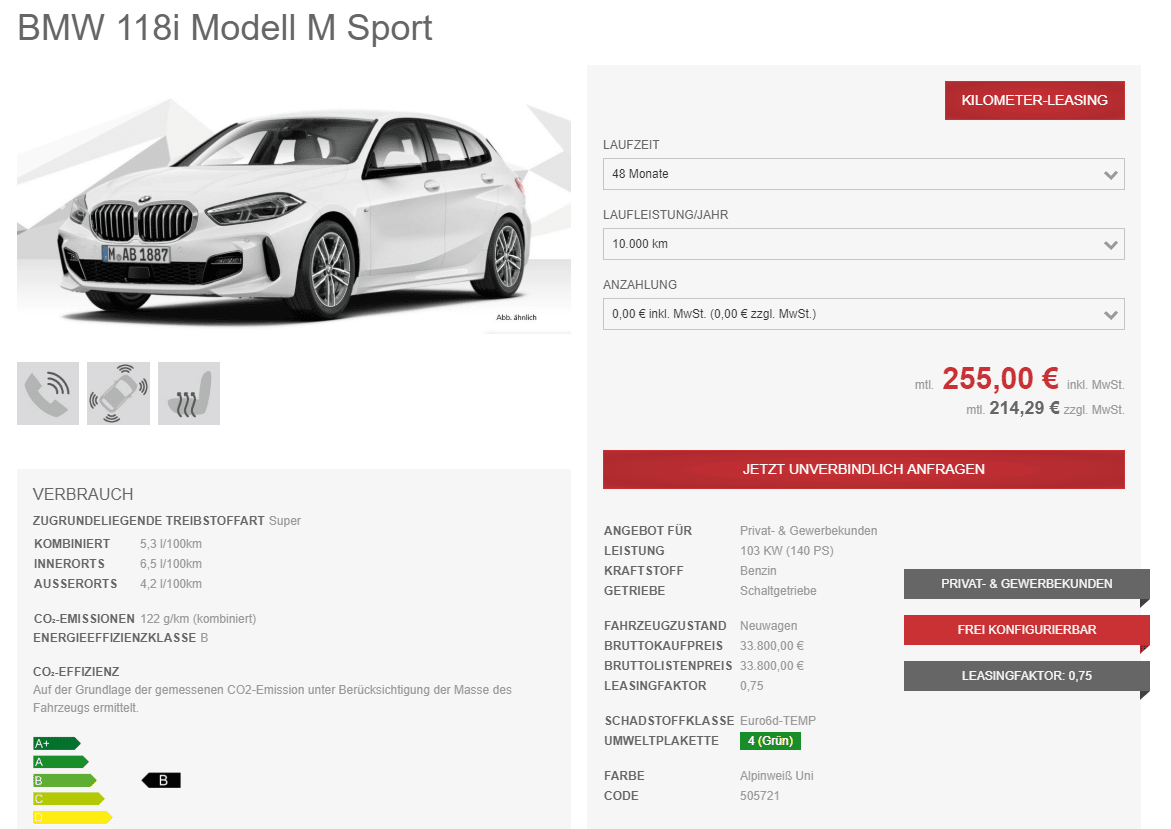The image size is (1171, 829).
Task: Click the A efficiency class arrow
Action: [60, 762]
